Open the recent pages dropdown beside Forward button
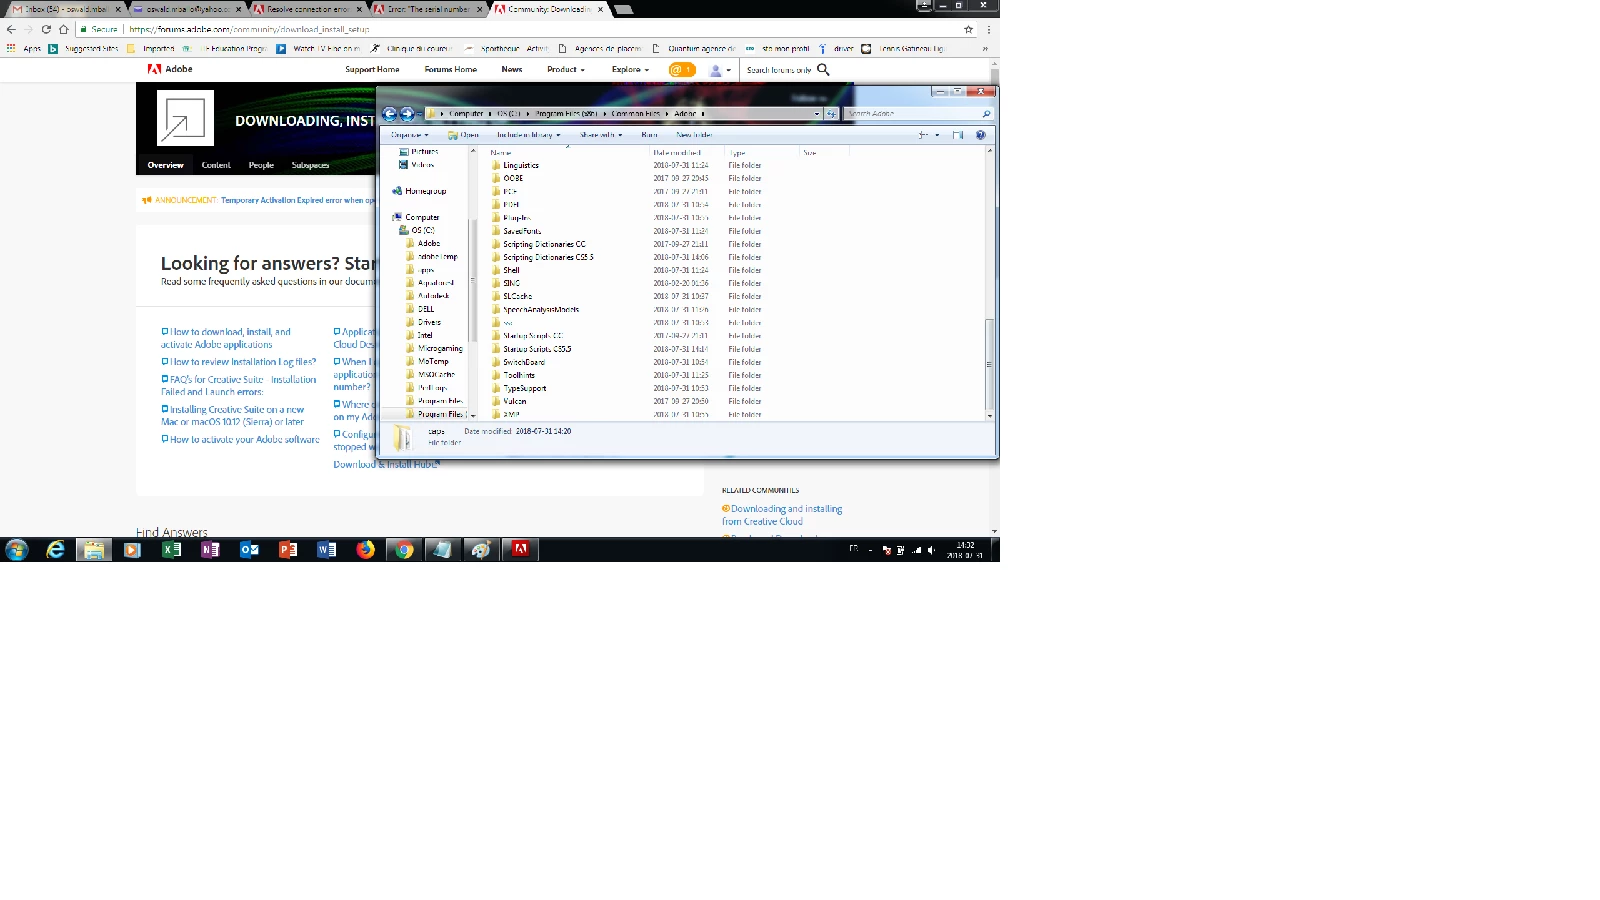Screen dimensions: 1600x900 [419, 114]
